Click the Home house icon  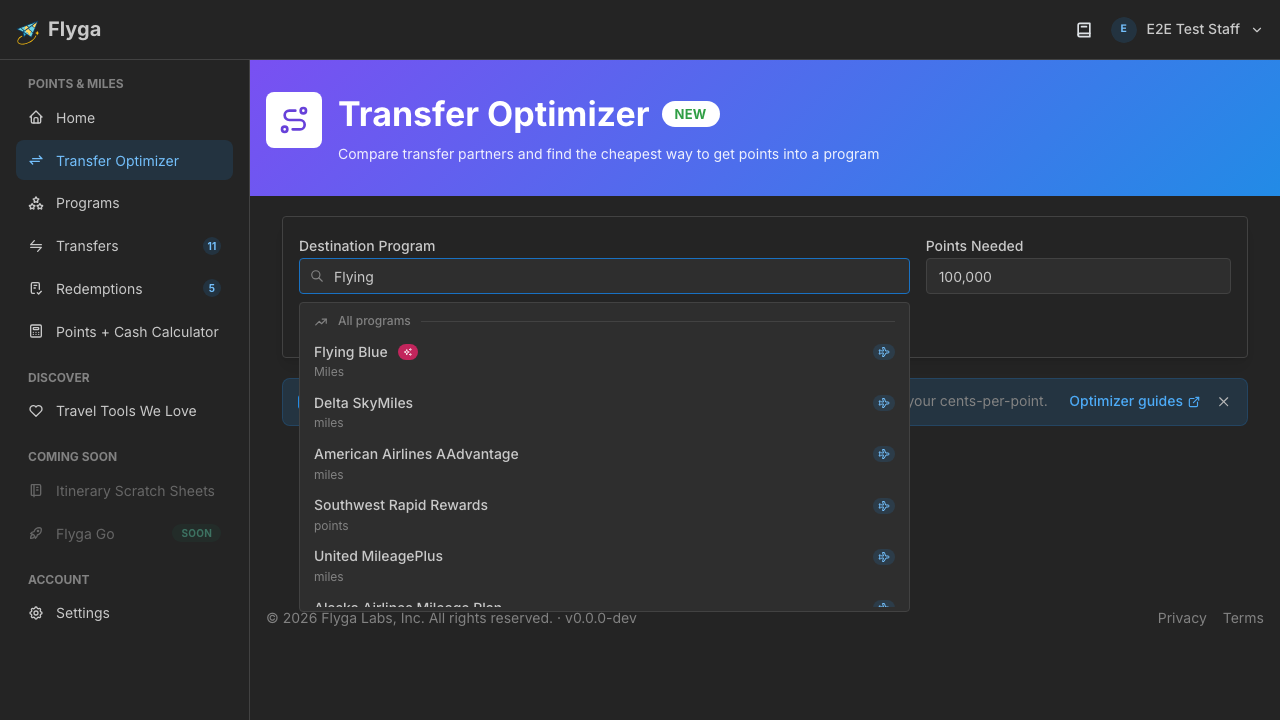36,118
